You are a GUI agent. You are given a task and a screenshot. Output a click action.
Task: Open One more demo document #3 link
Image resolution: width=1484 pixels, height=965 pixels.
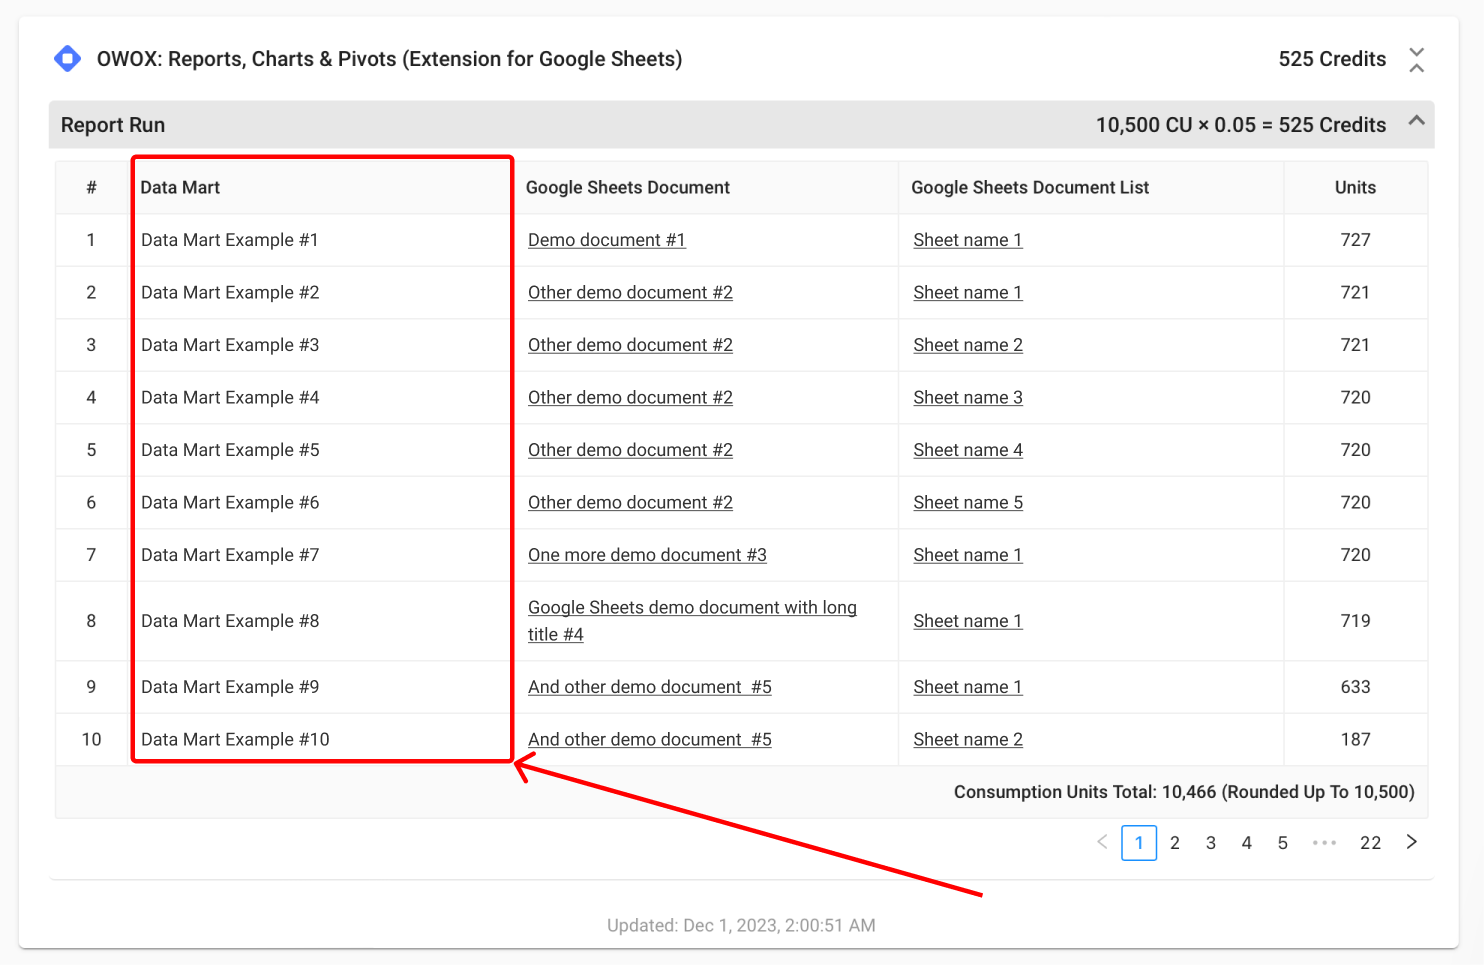pyautogui.click(x=647, y=555)
